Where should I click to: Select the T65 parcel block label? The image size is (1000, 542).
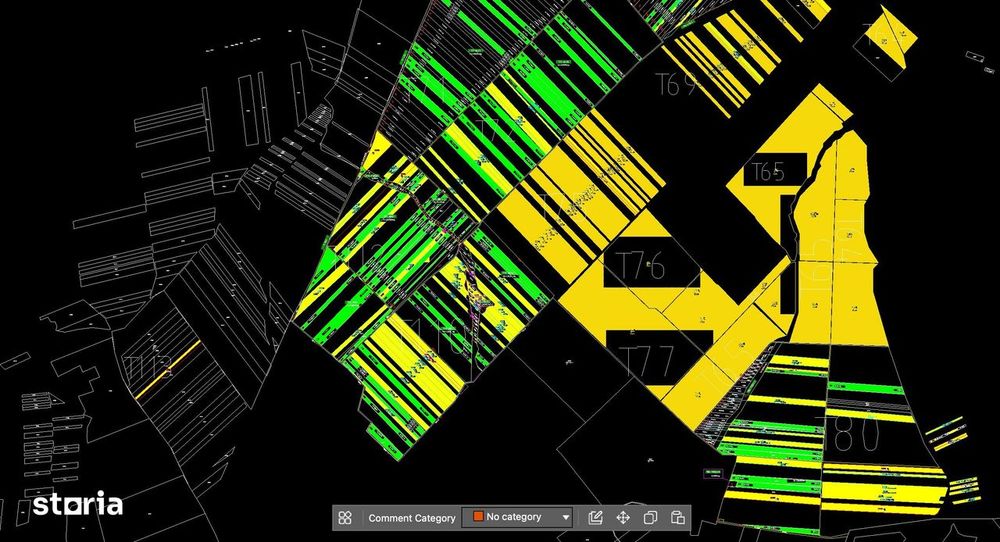(x=768, y=172)
